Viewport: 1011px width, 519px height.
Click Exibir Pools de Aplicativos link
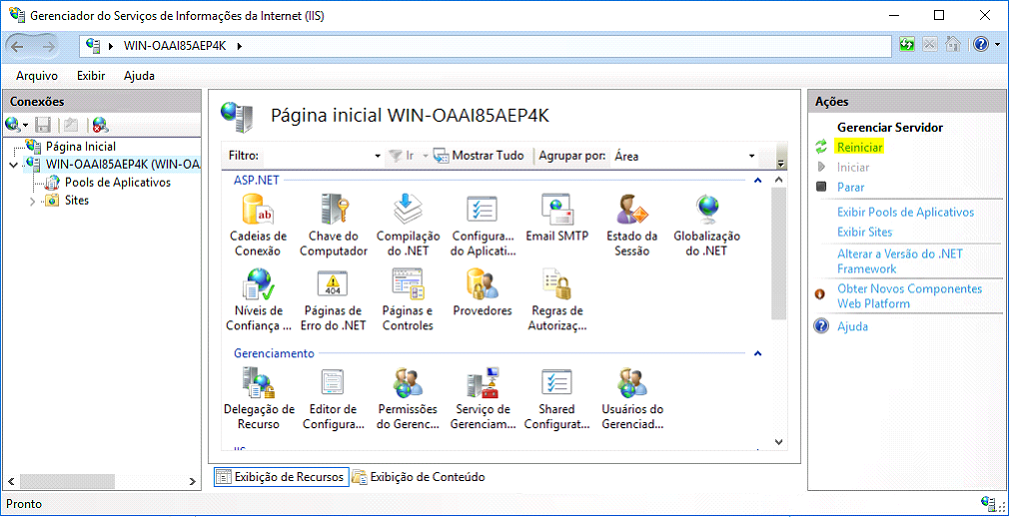905,212
